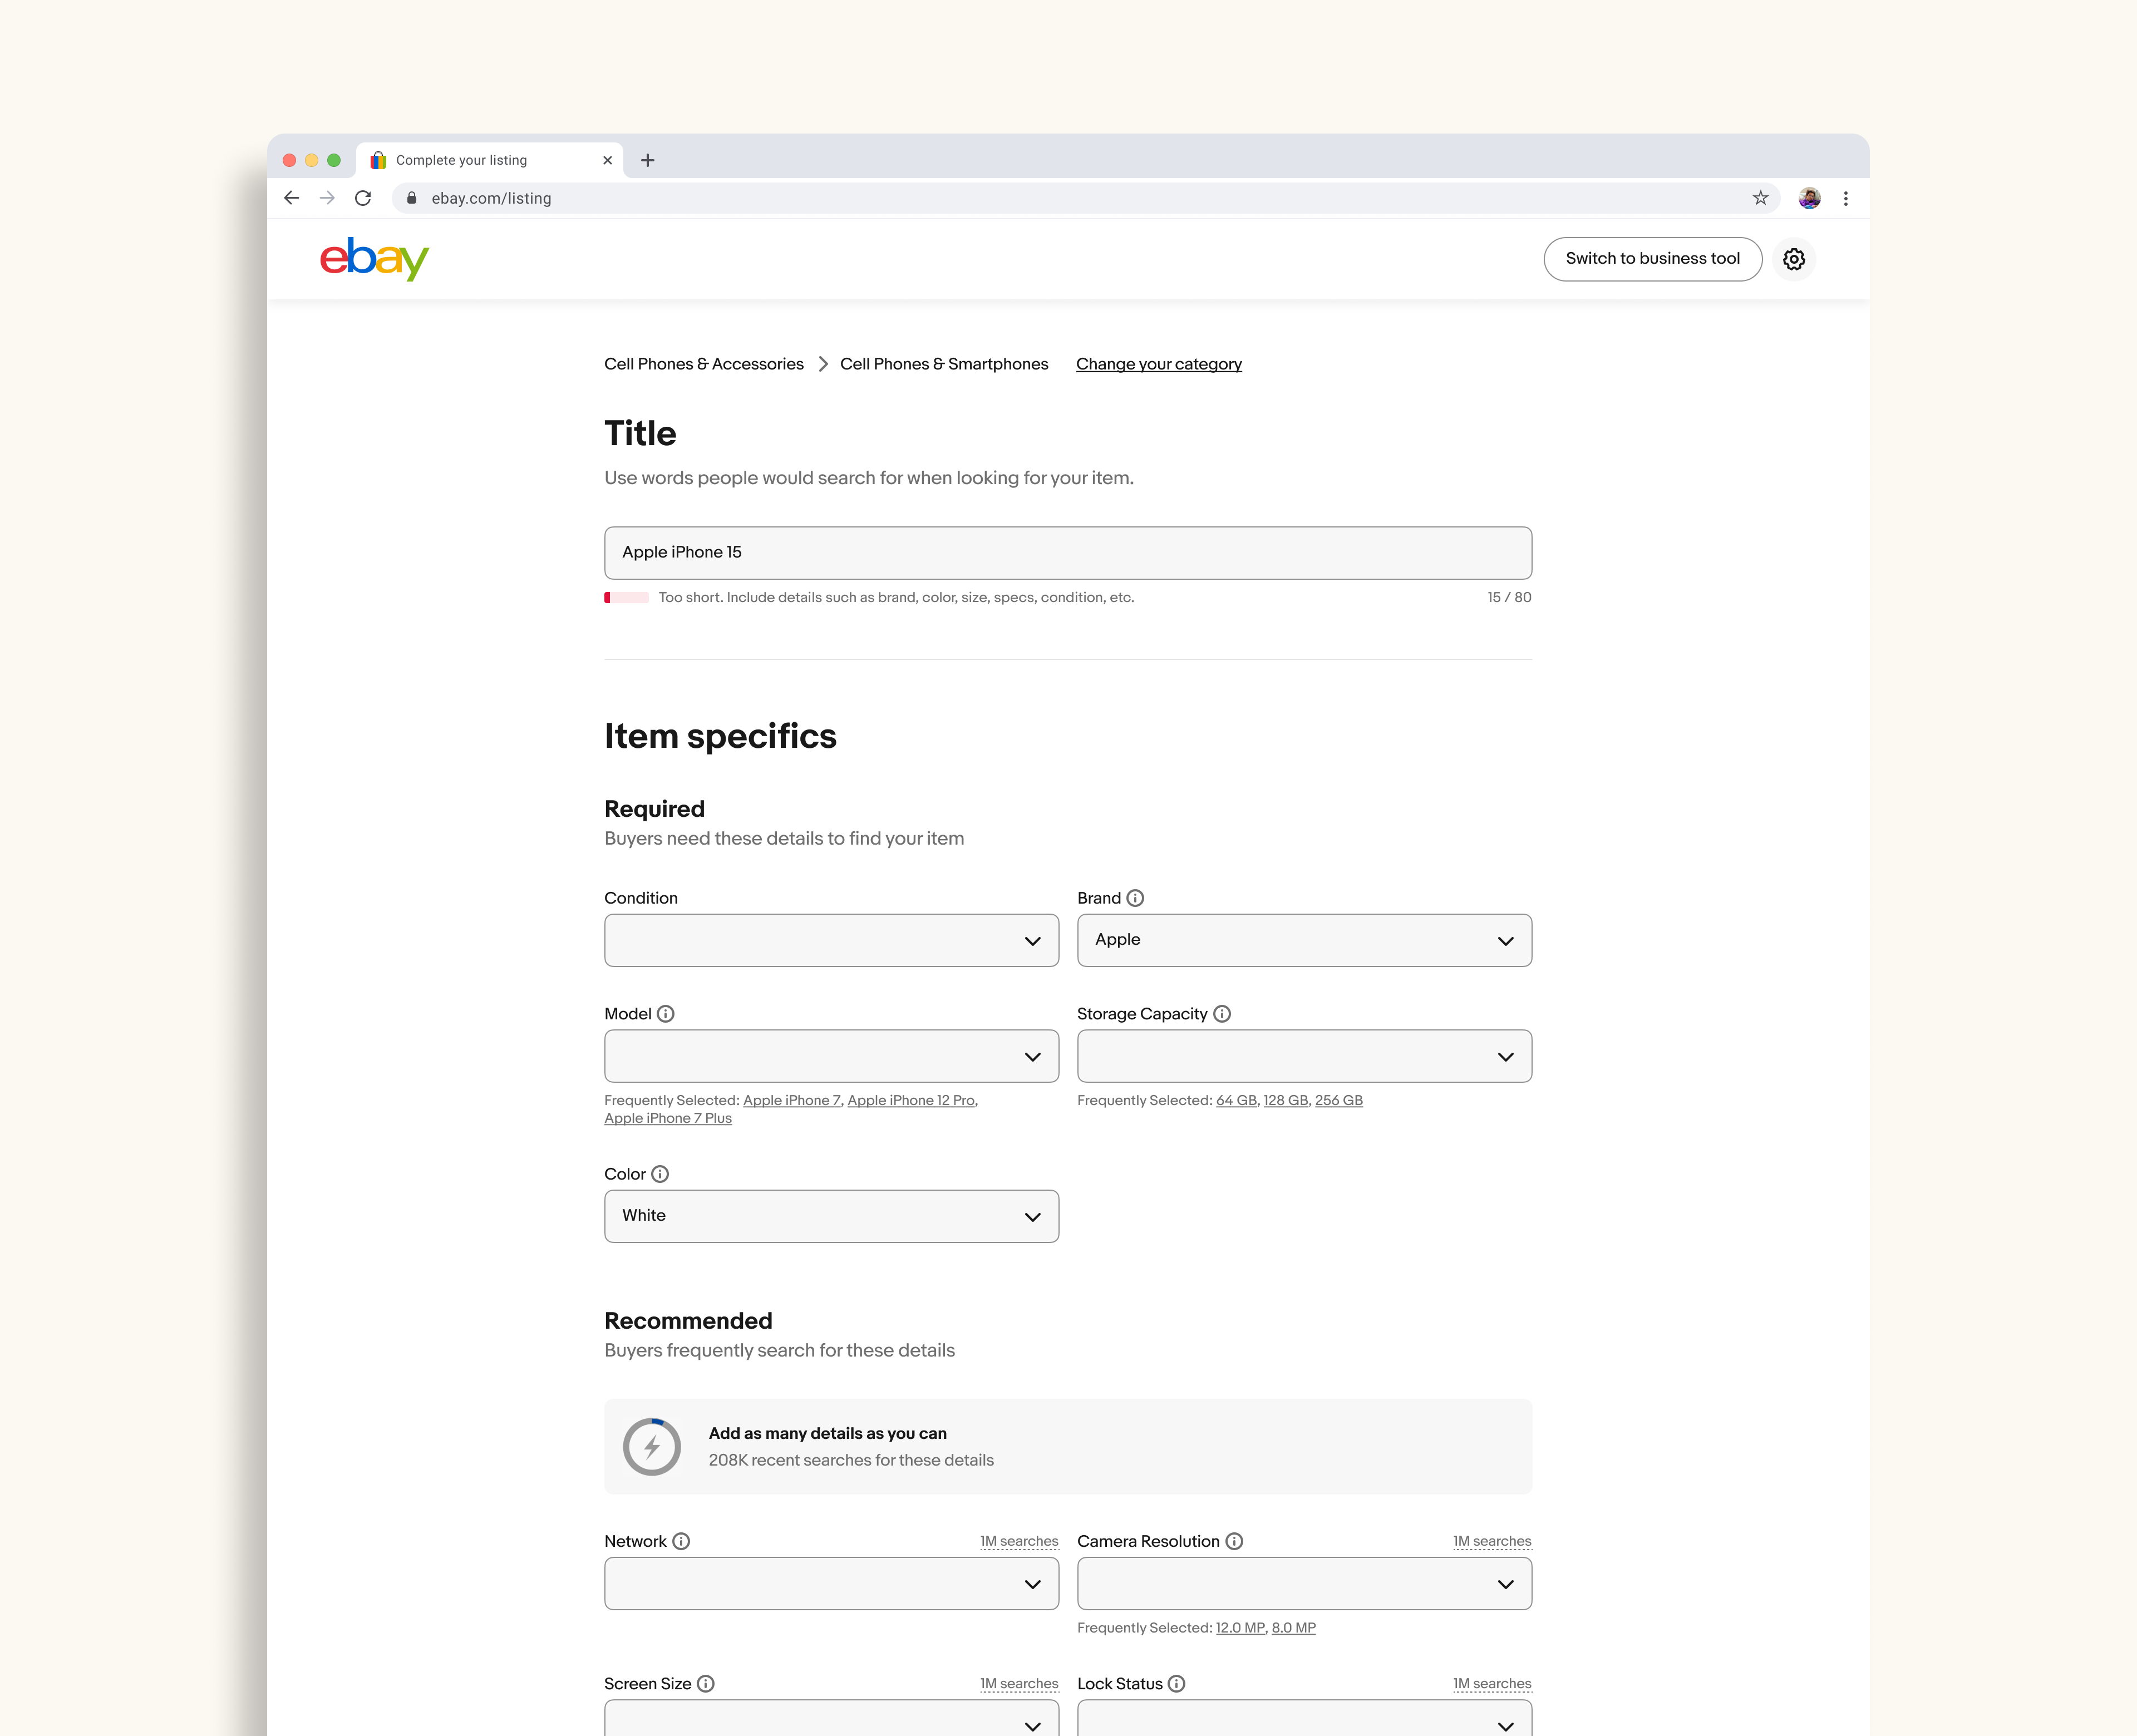Open the Screen Size dropdown
Screen dimensions: 2137x1736
[x=831, y=1718]
